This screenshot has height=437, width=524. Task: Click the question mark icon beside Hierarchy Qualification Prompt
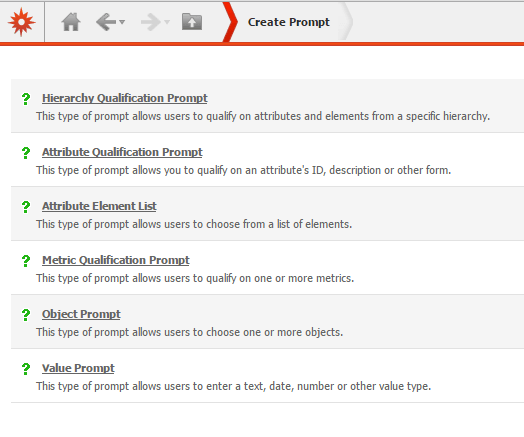[26, 99]
